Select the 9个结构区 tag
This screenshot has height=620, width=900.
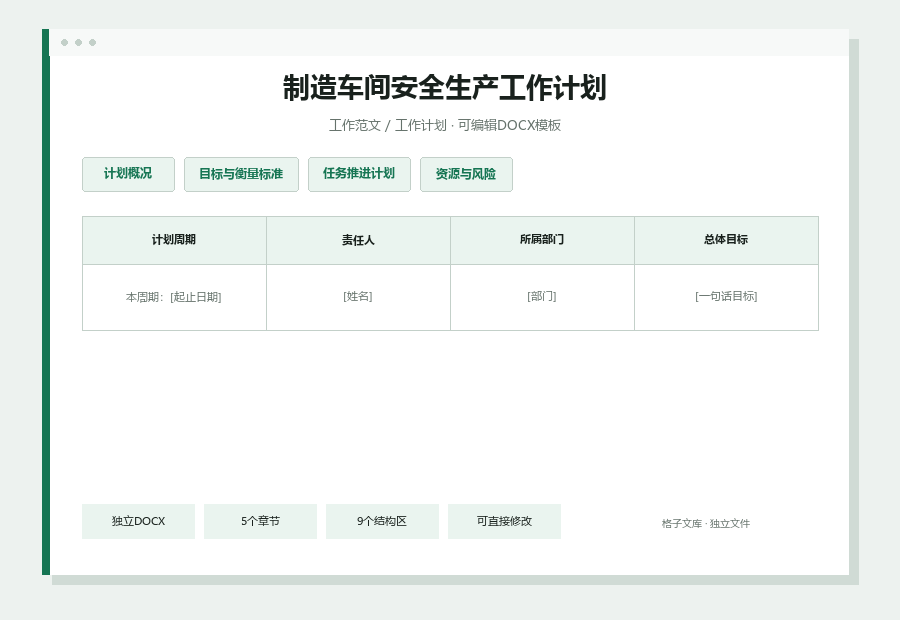[382, 521]
